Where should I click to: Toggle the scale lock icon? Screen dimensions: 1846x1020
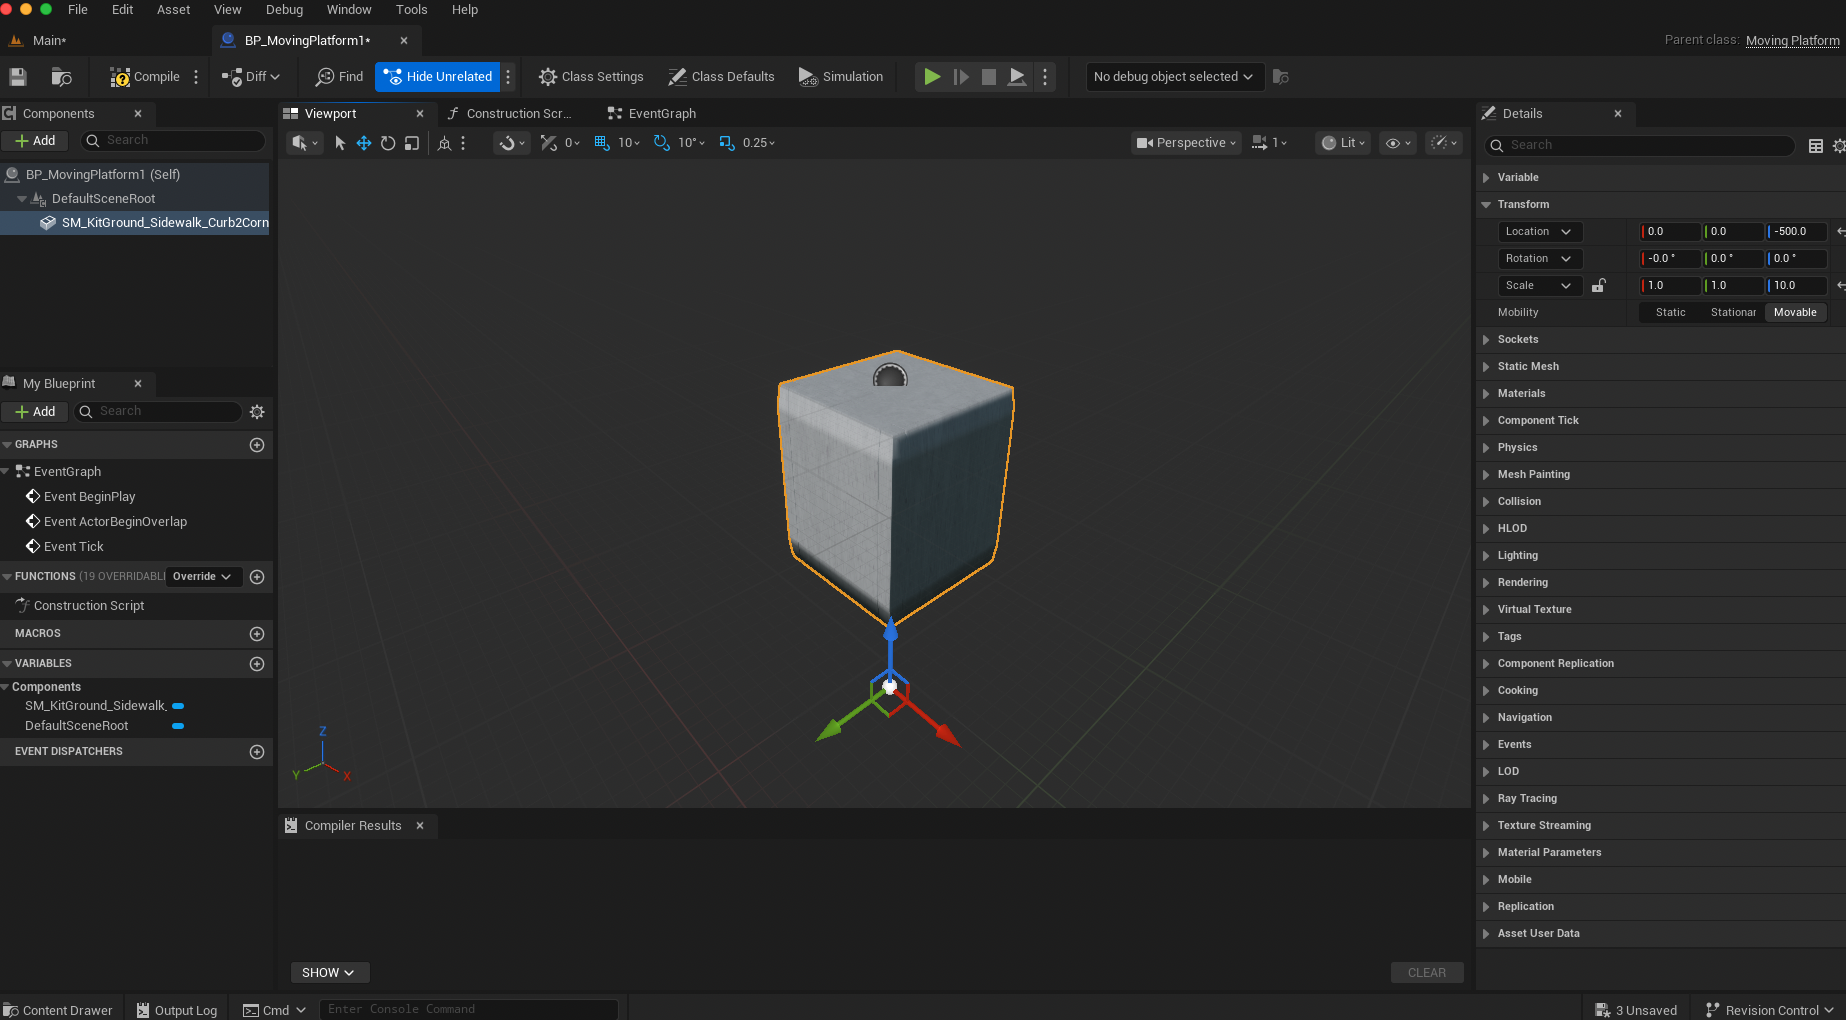[1599, 286]
